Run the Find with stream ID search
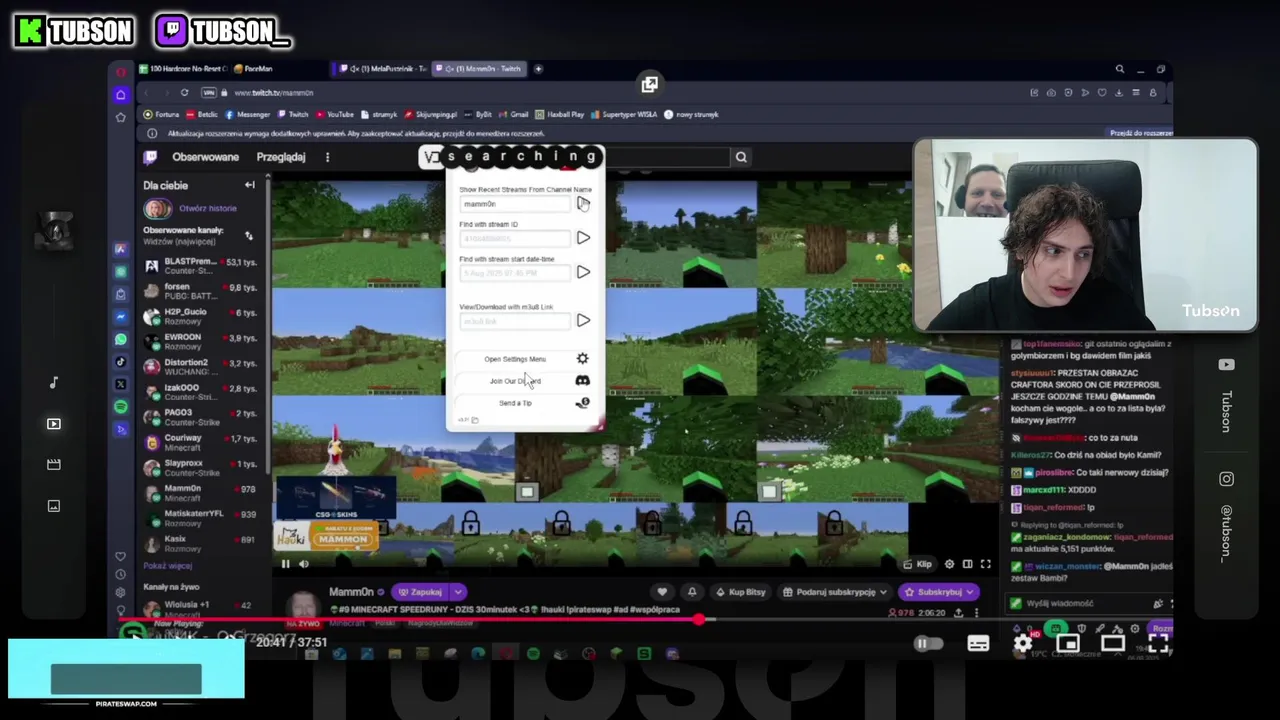This screenshot has width=1280, height=720. point(583,238)
